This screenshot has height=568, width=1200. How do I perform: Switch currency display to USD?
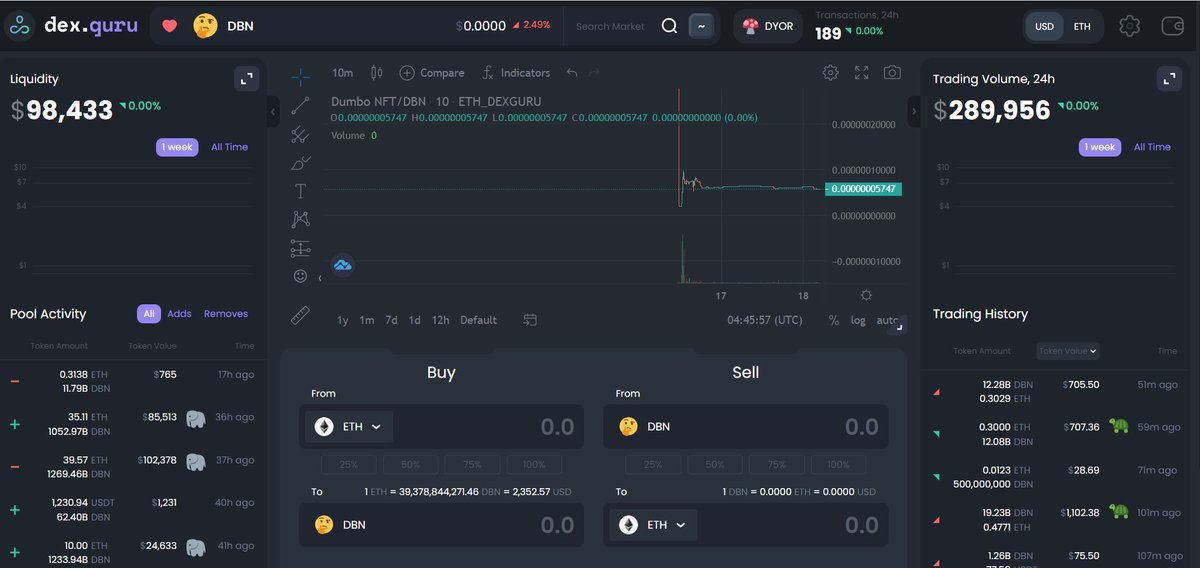coord(1044,26)
